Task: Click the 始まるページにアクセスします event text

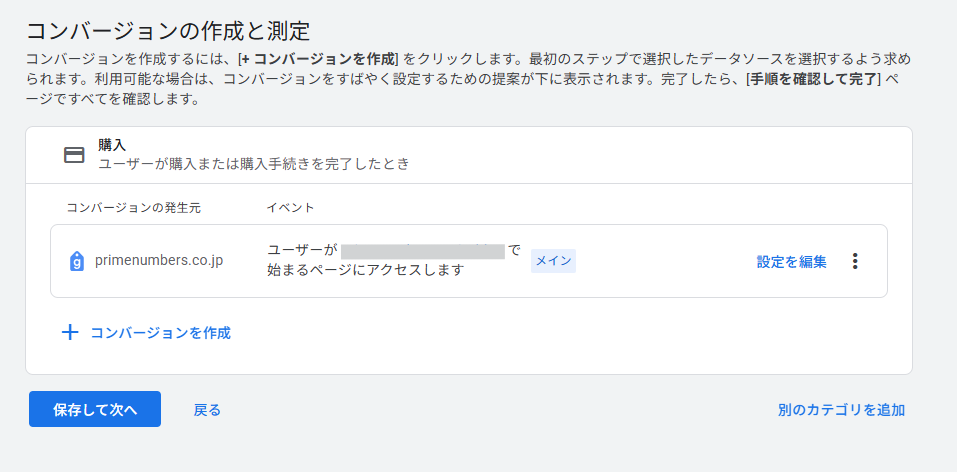Action: 366,270
